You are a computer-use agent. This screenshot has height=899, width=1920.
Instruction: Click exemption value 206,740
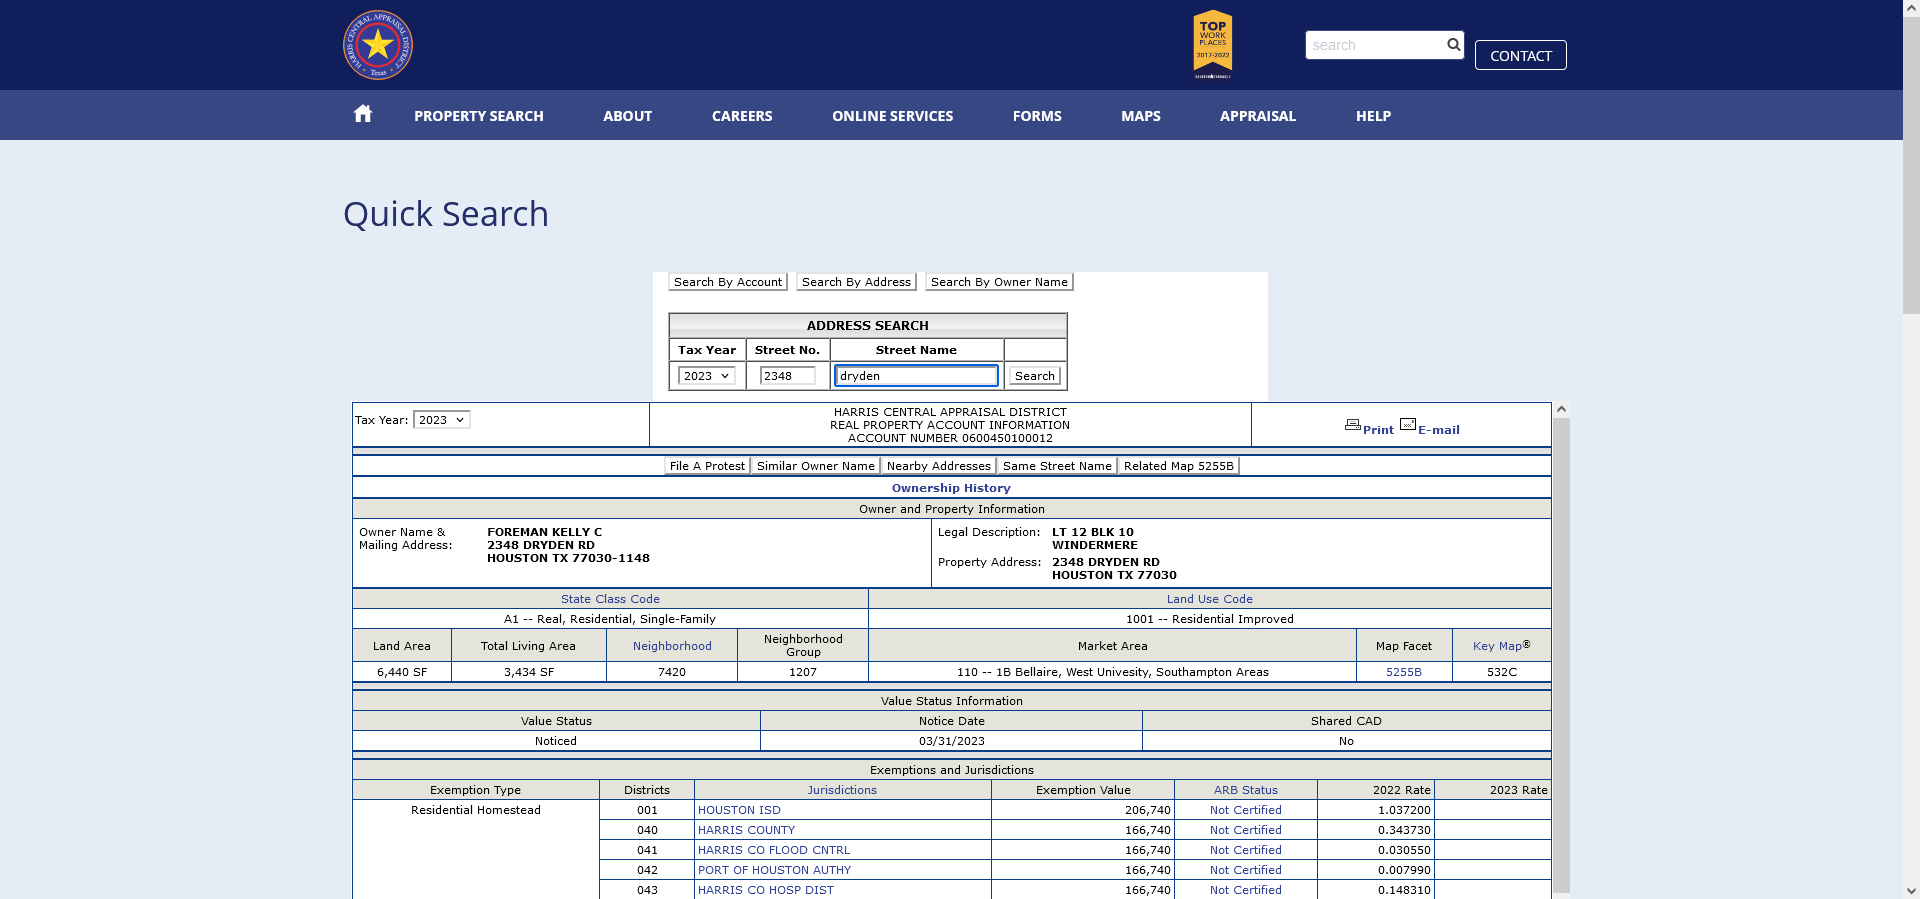(1148, 810)
